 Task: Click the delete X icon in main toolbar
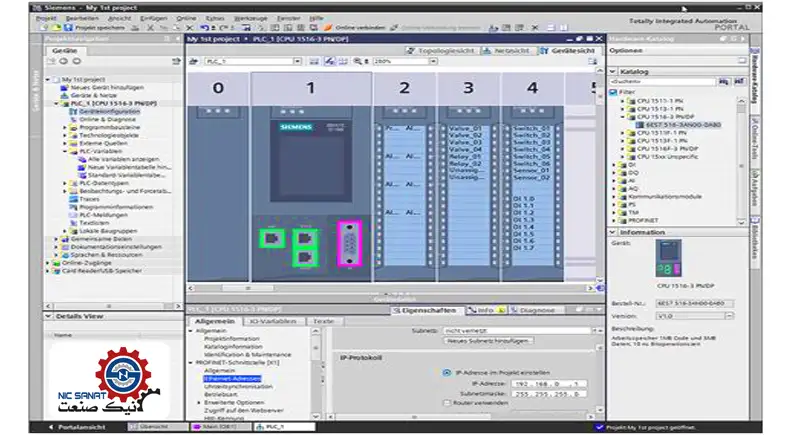(189, 28)
